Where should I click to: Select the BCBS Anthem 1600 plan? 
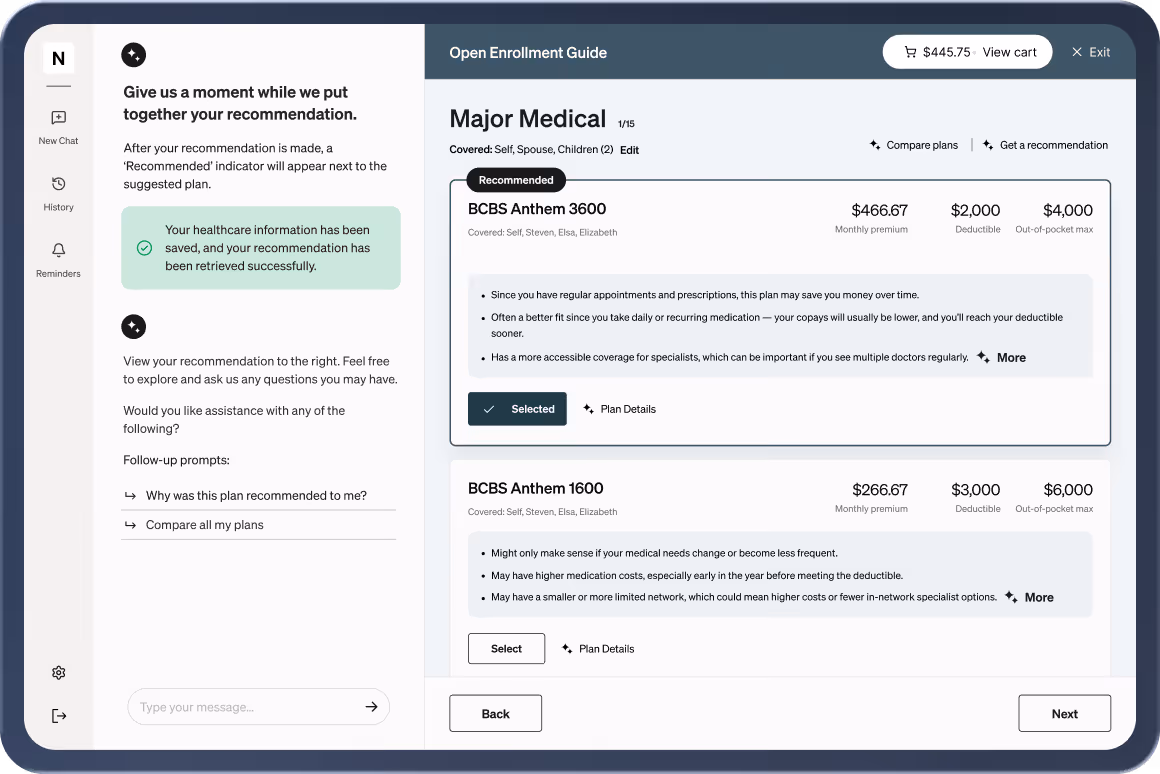(506, 648)
